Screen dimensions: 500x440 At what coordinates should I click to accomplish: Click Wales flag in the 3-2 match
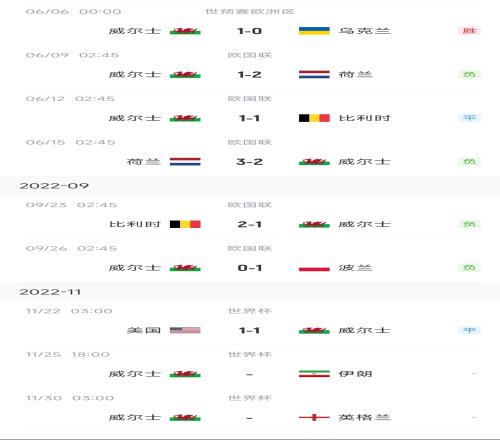point(314,162)
